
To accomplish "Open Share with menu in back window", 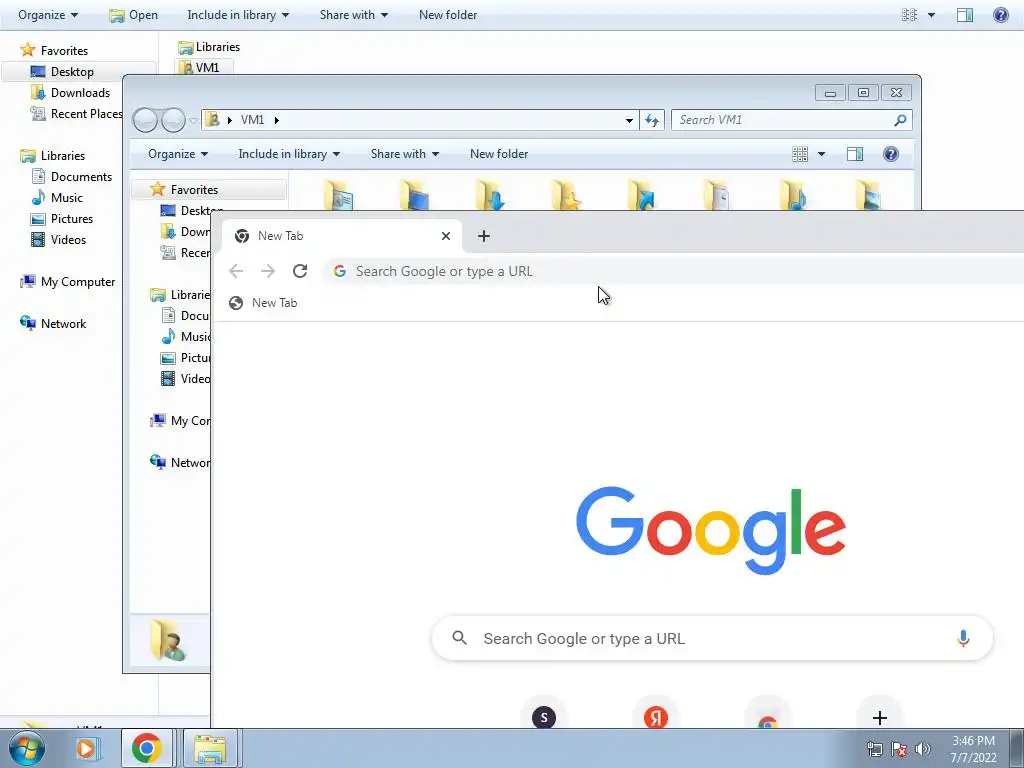I will (353, 14).
